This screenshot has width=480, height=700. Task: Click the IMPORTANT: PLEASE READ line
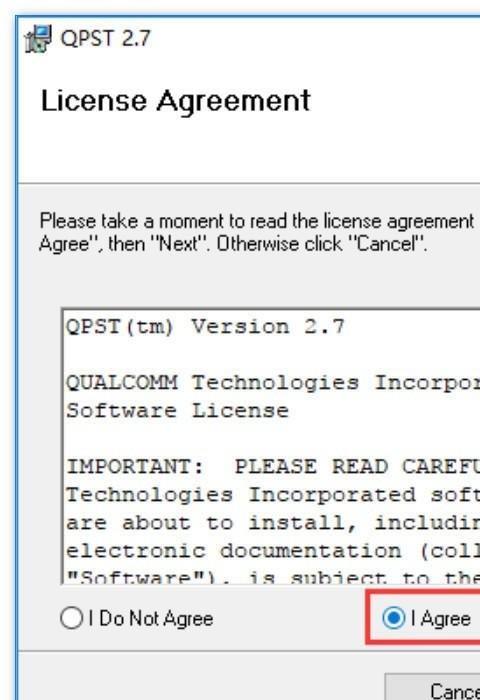coord(273,467)
